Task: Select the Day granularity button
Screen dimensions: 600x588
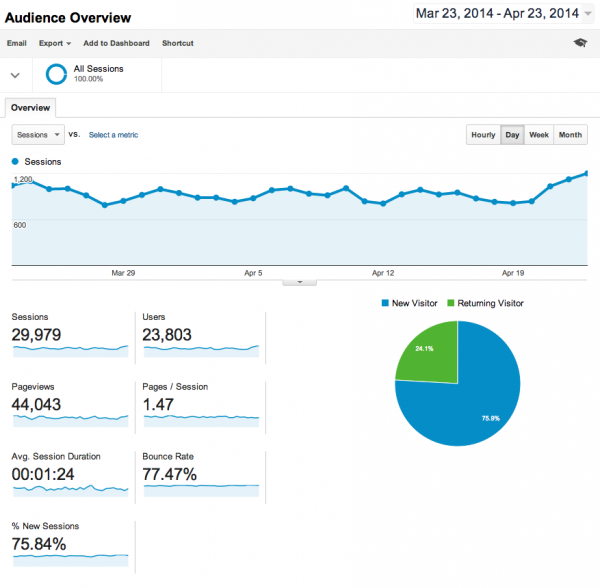Action: tap(512, 135)
